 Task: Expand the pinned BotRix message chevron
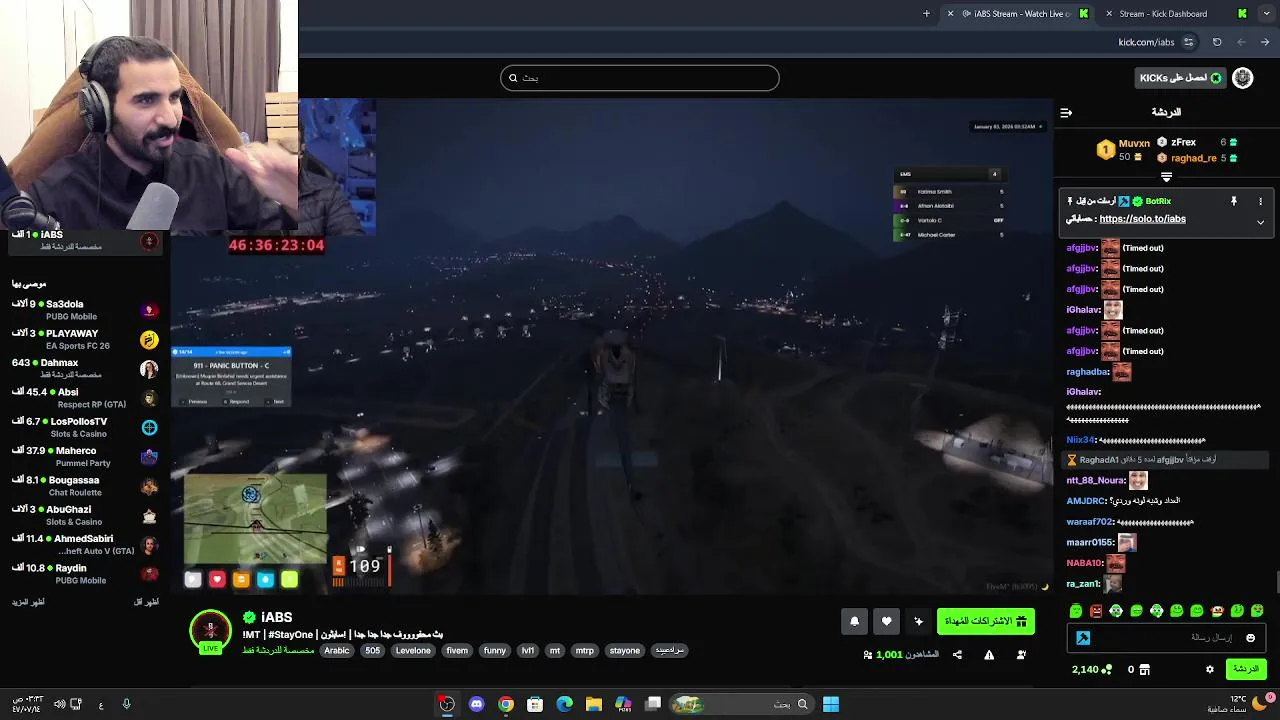(x=1260, y=222)
